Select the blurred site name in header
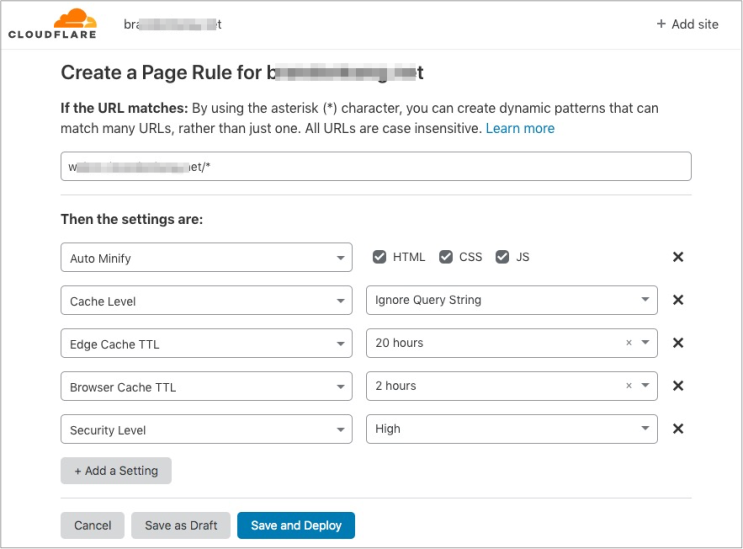743x549 pixels. tap(172, 24)
